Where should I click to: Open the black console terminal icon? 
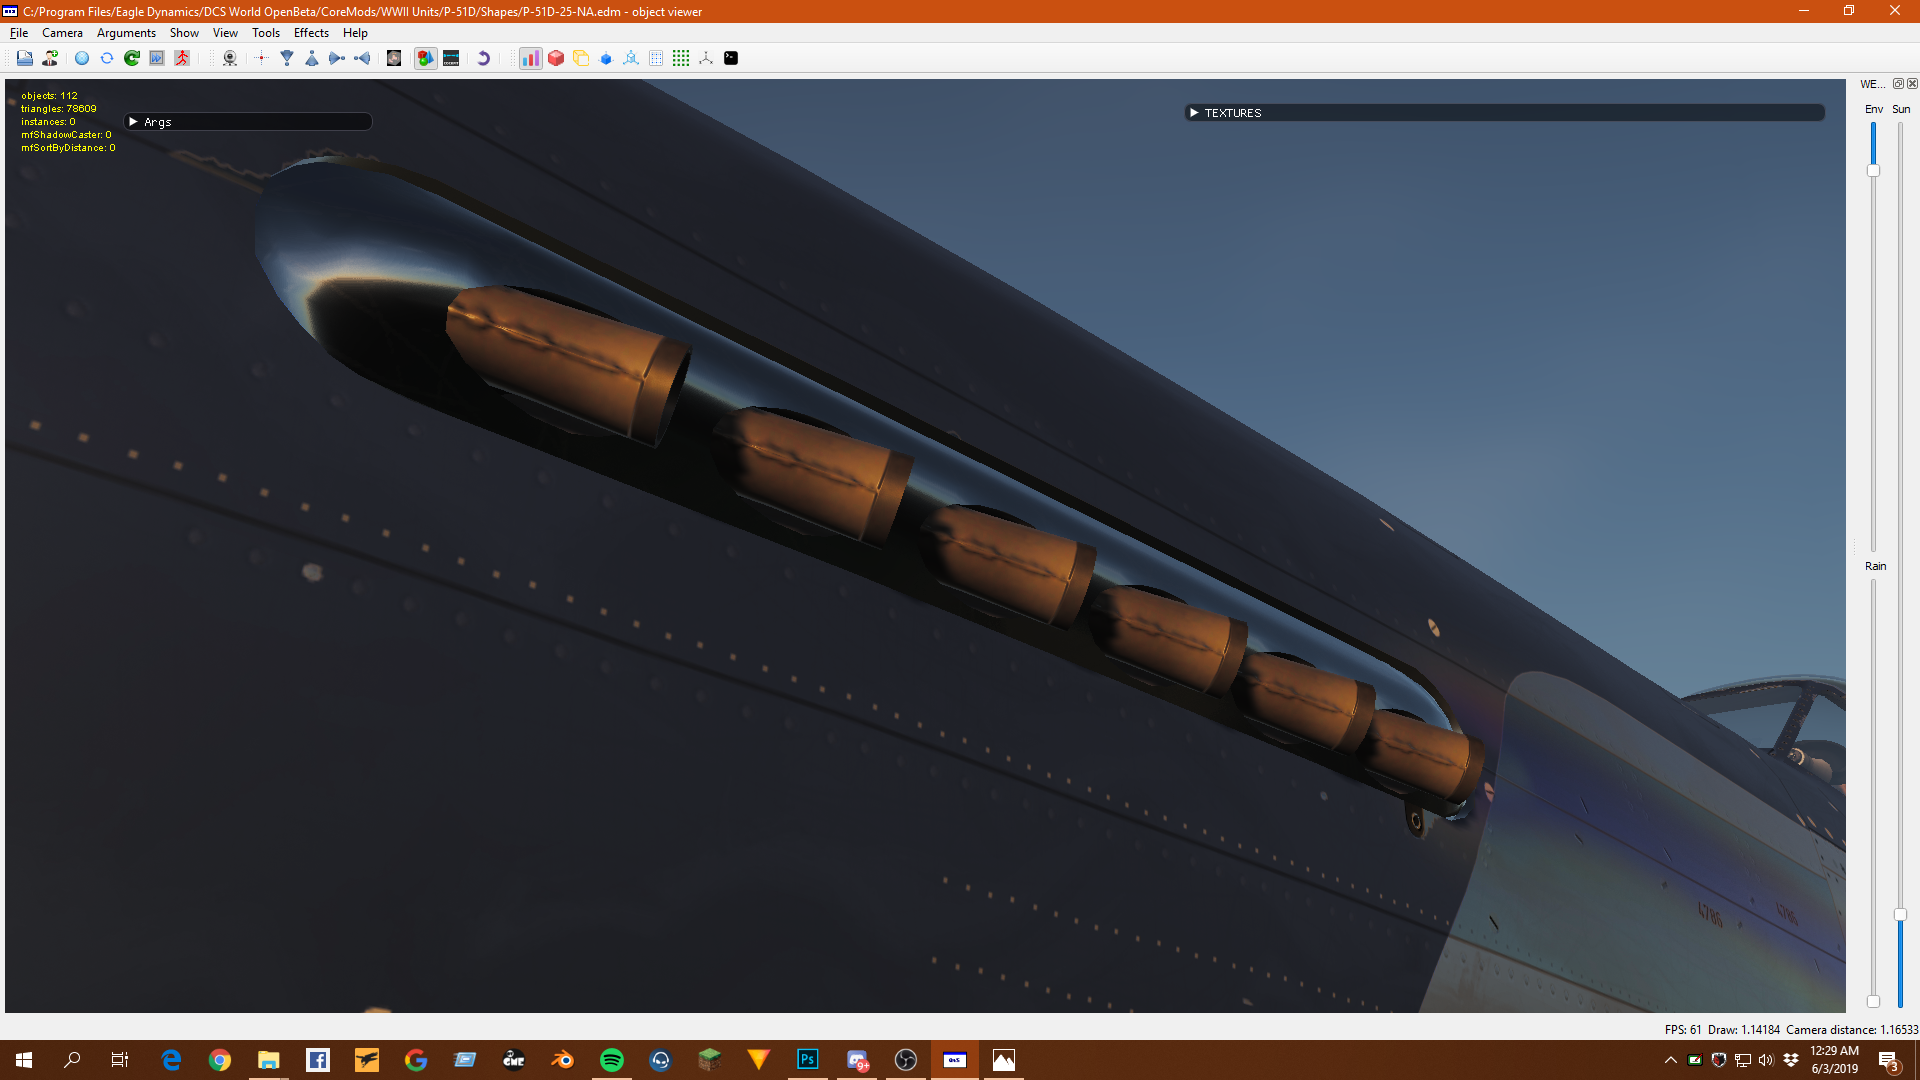[731, 58]
